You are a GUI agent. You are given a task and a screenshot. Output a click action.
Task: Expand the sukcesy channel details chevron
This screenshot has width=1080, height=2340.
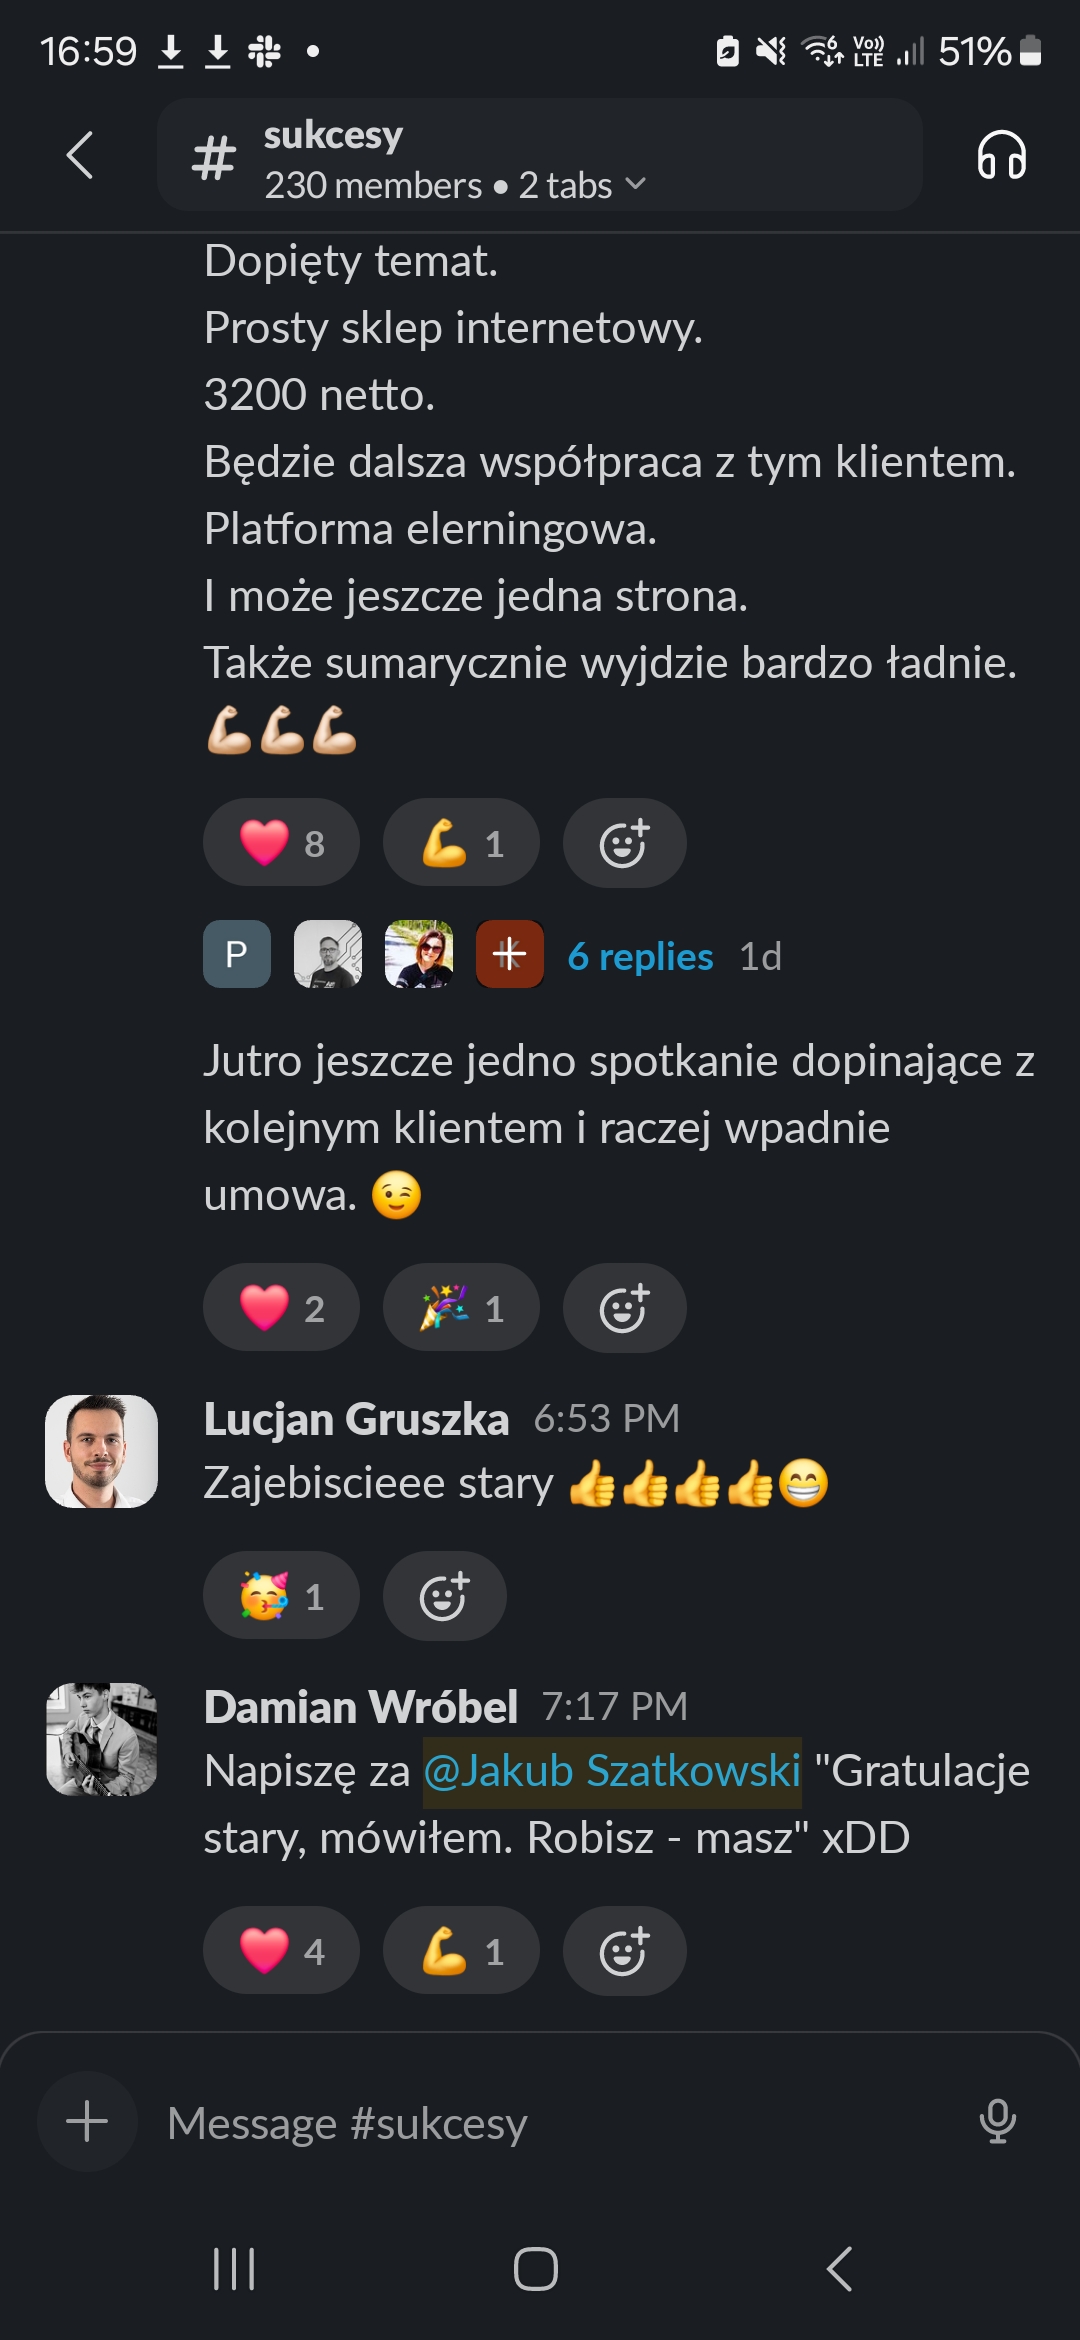[635, 185]
